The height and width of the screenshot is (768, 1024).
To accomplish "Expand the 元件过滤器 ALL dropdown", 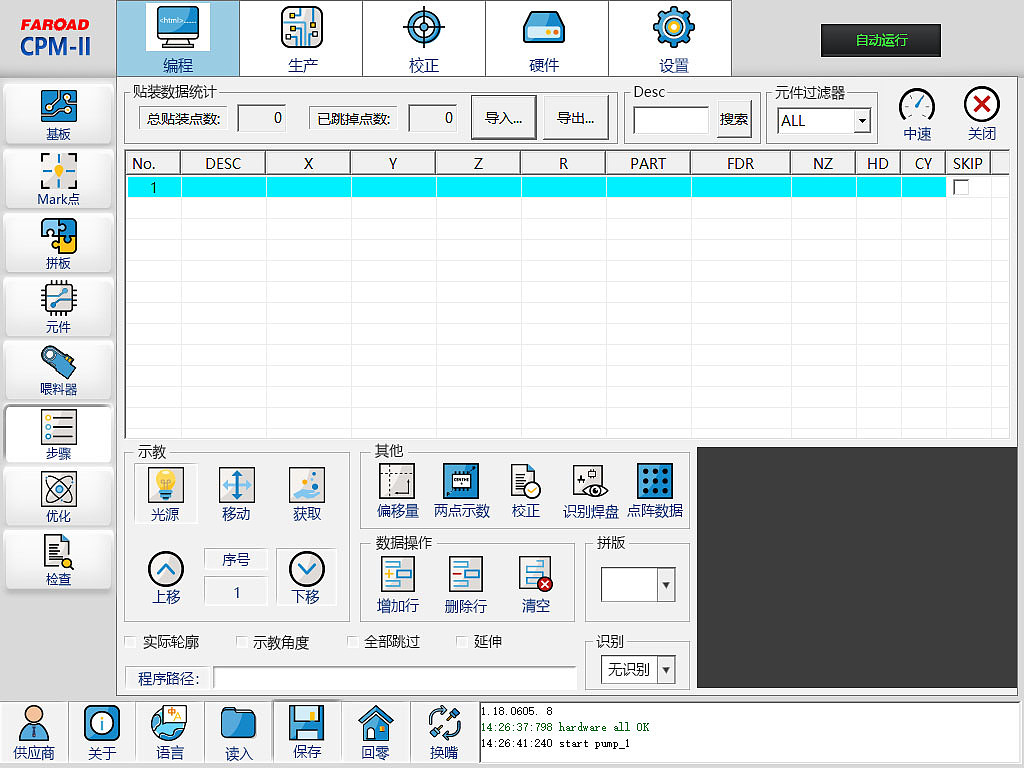I will [862, 121].
